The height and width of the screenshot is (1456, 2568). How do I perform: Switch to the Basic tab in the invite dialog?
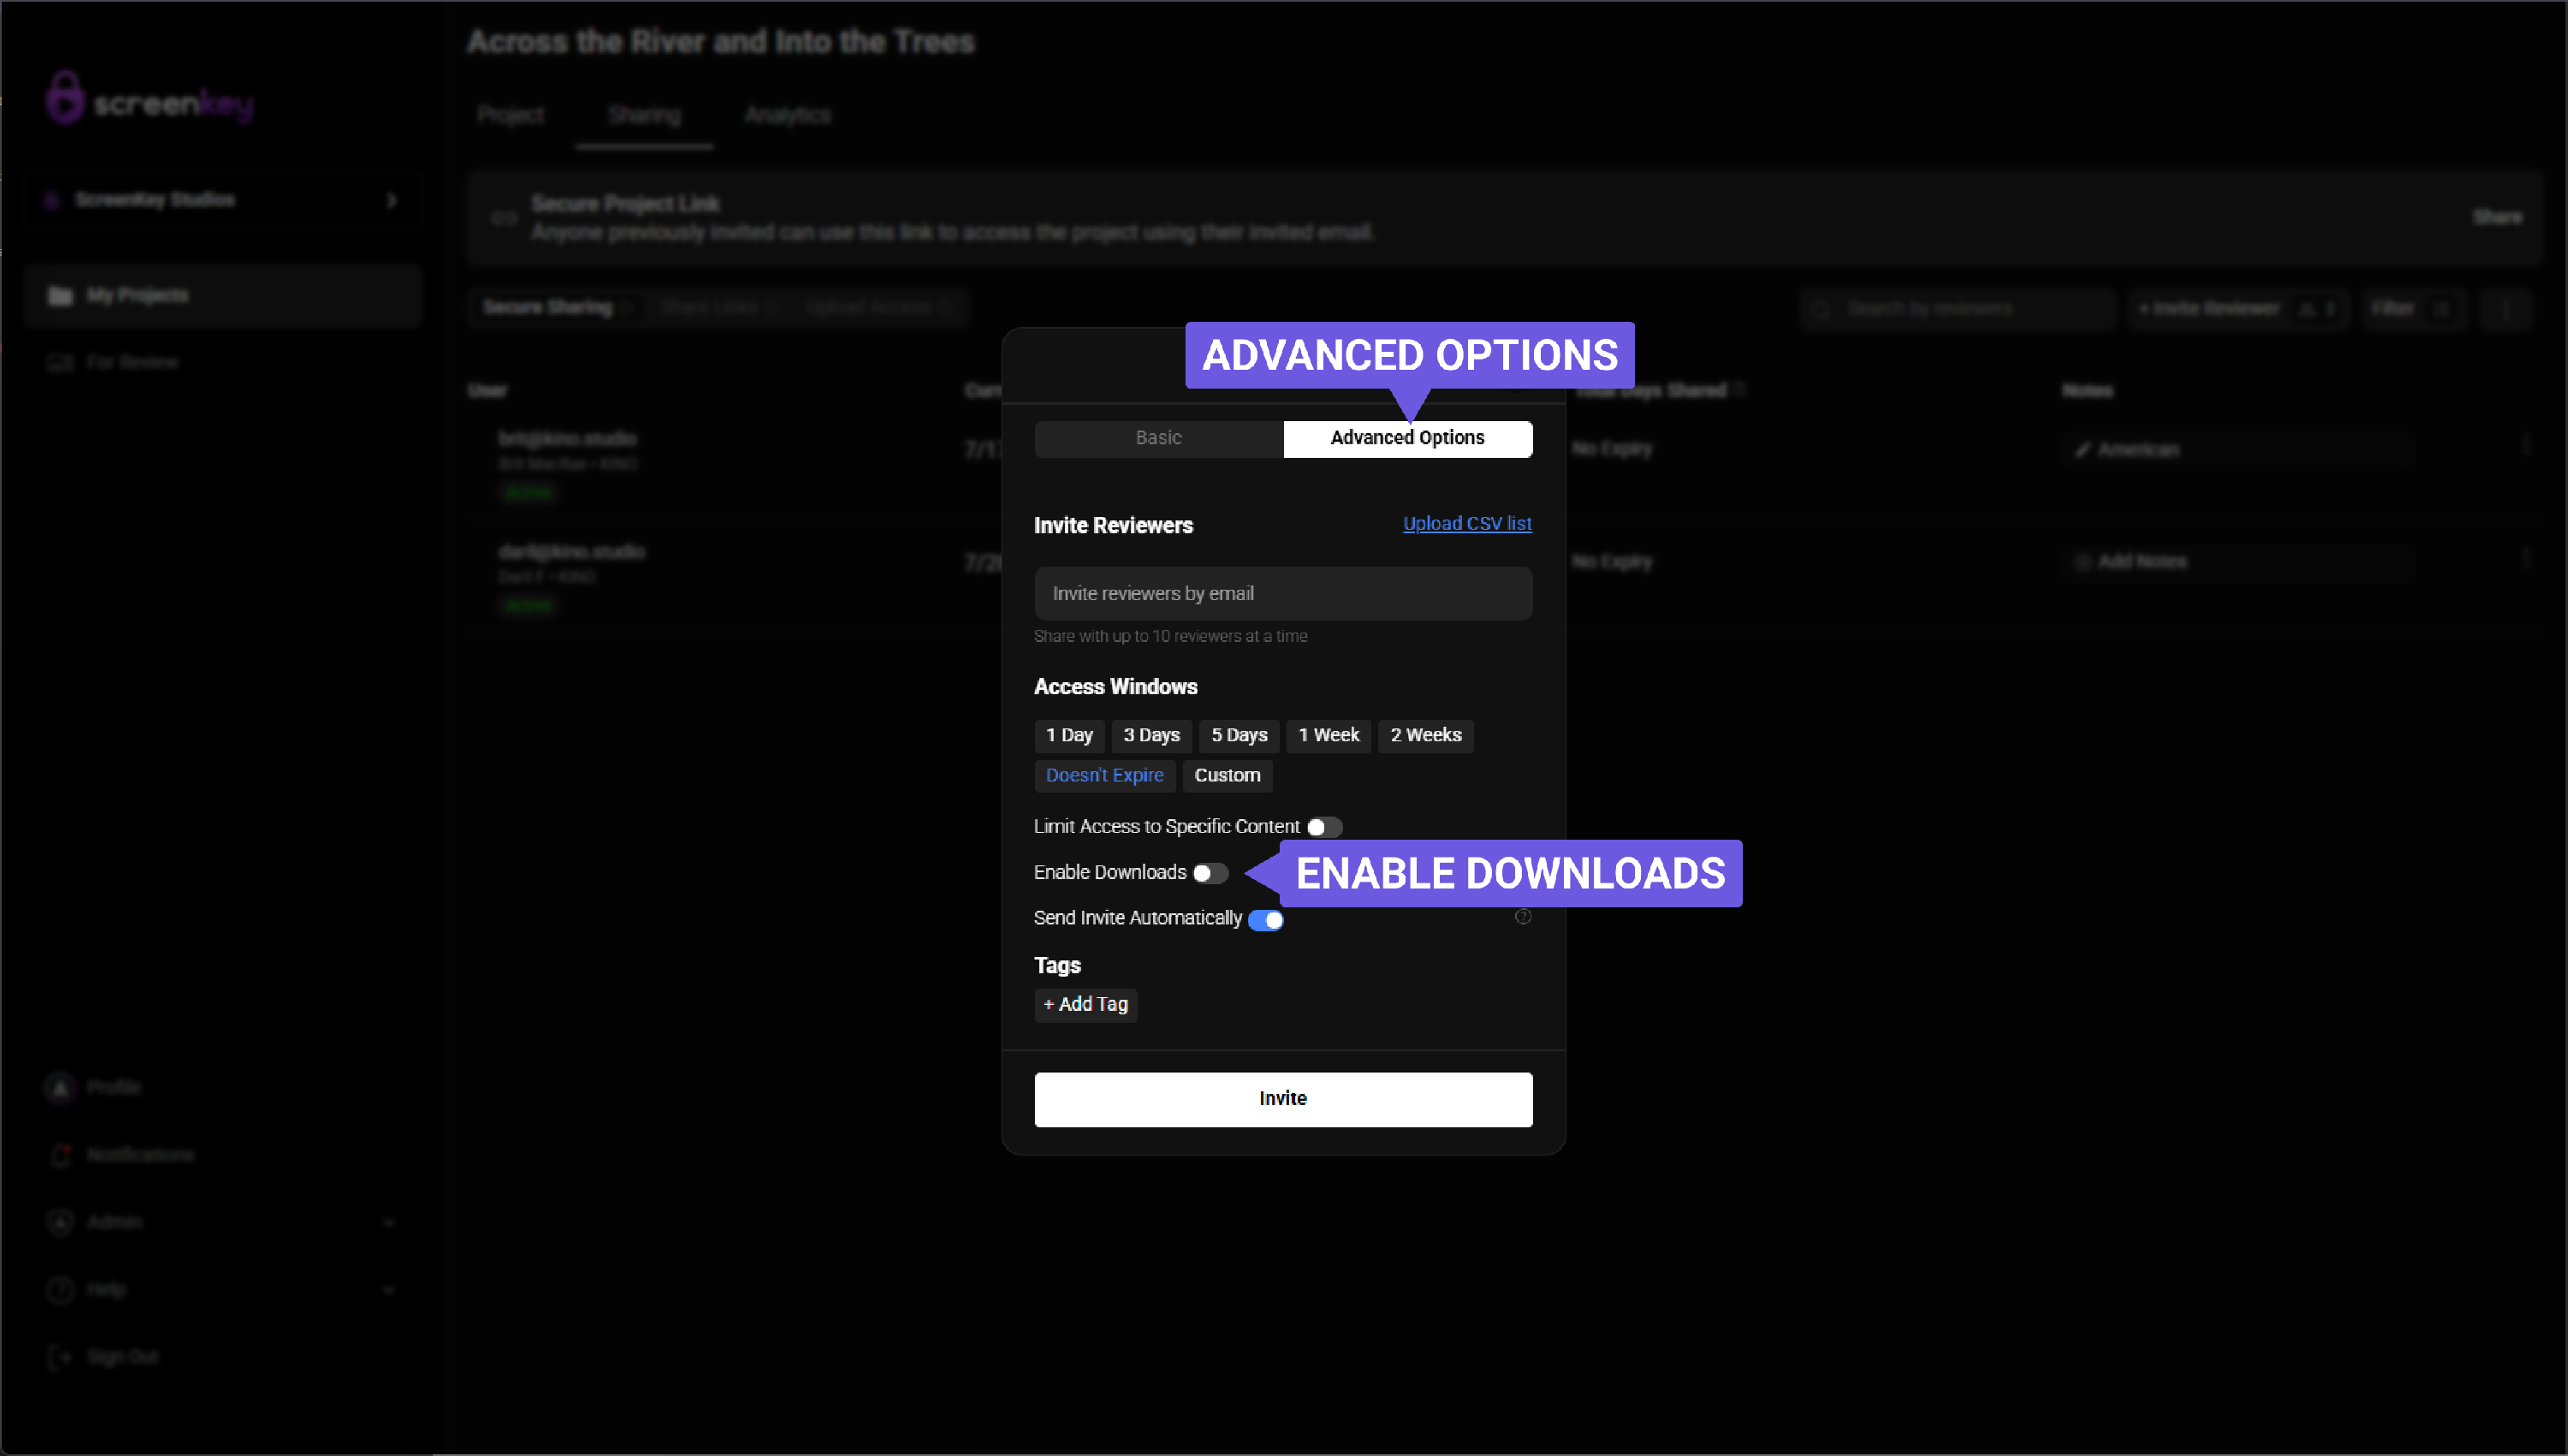point(1159,438)
